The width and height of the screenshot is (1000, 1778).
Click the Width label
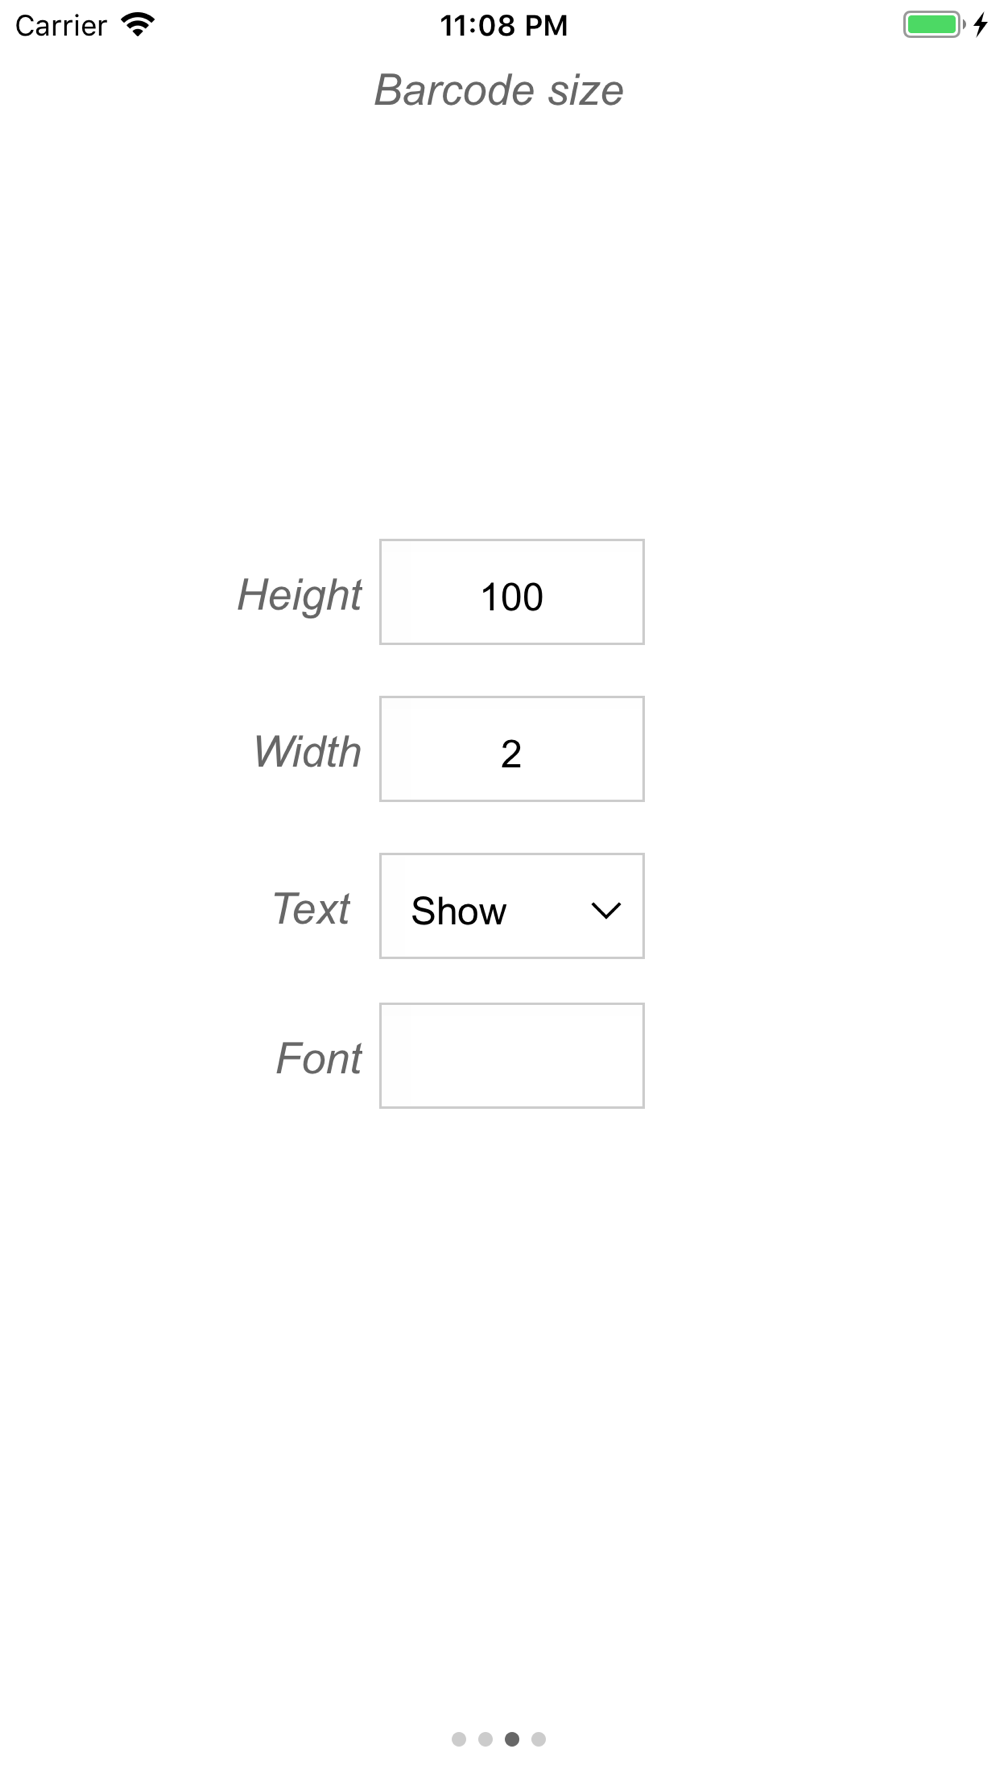[307, 752]
